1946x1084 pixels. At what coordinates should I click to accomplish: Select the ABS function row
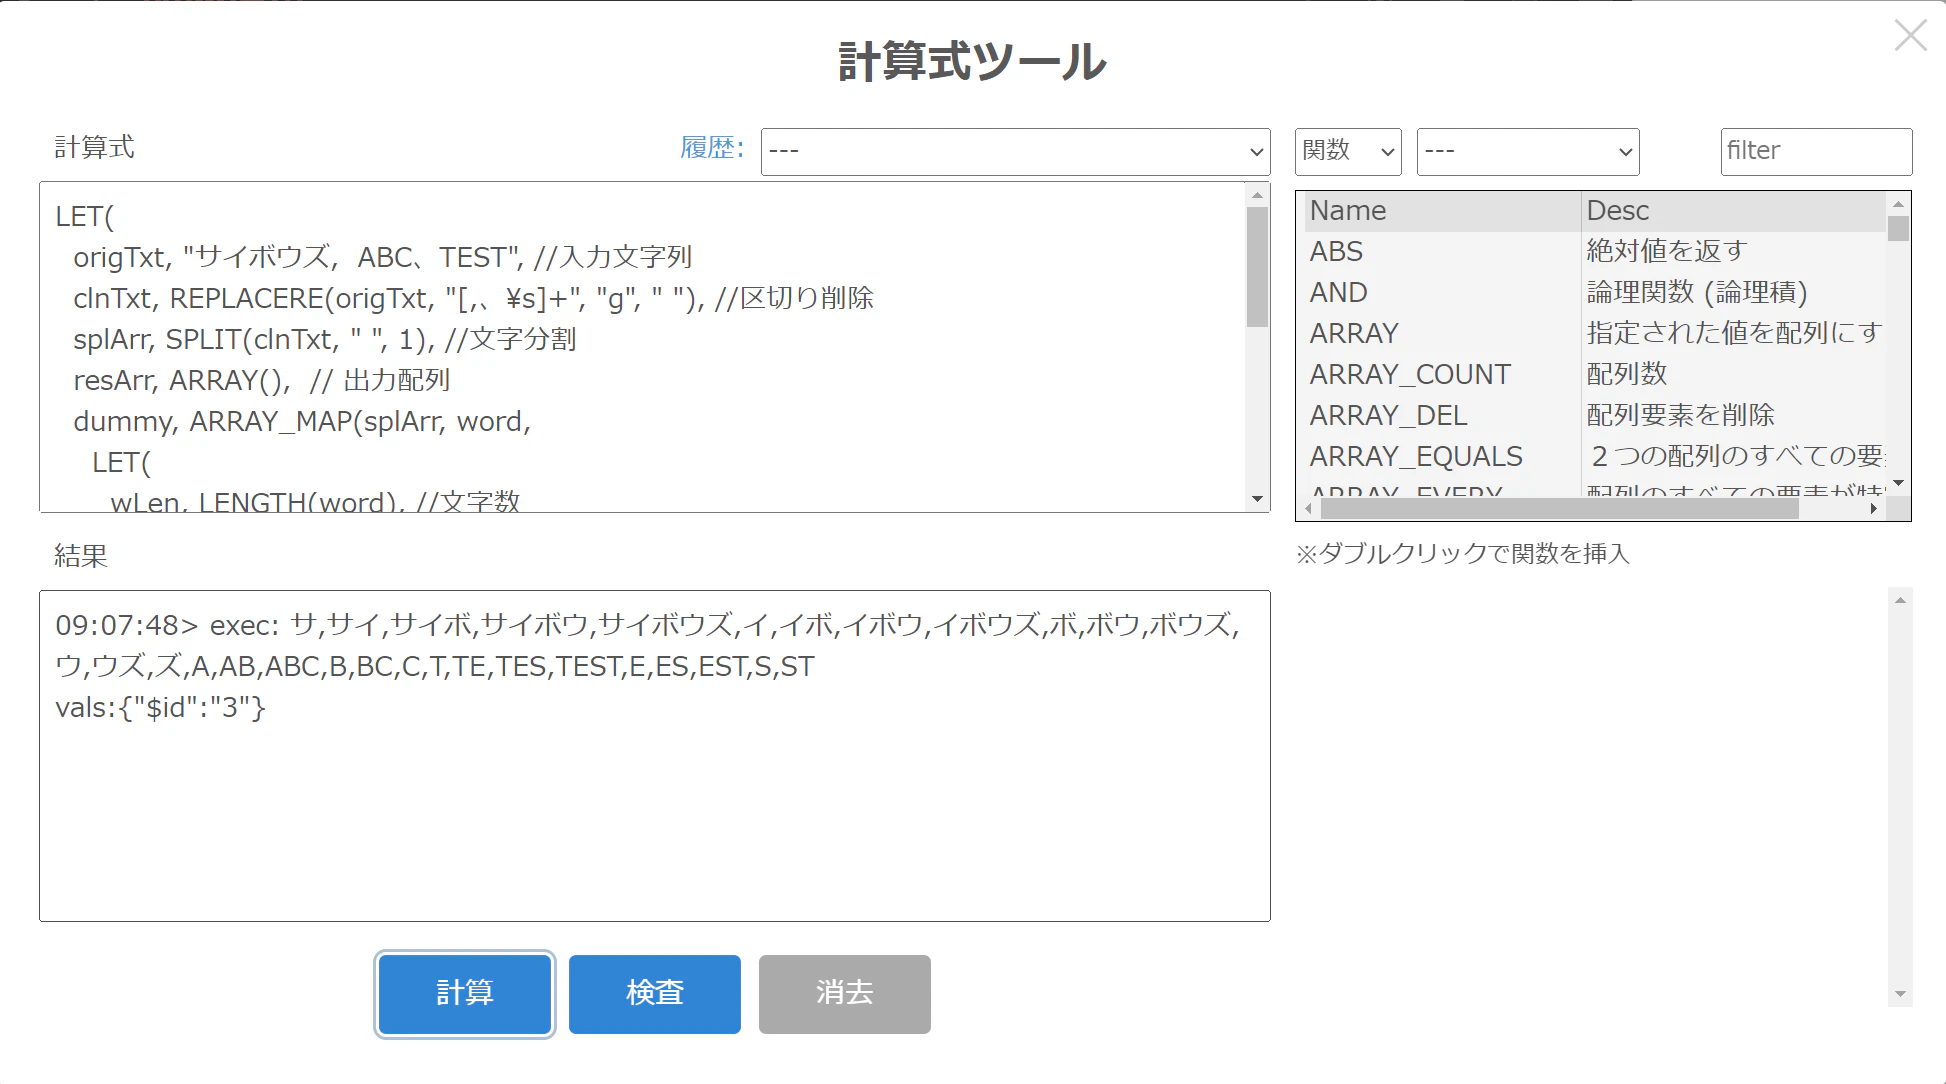click(1337, 251)
